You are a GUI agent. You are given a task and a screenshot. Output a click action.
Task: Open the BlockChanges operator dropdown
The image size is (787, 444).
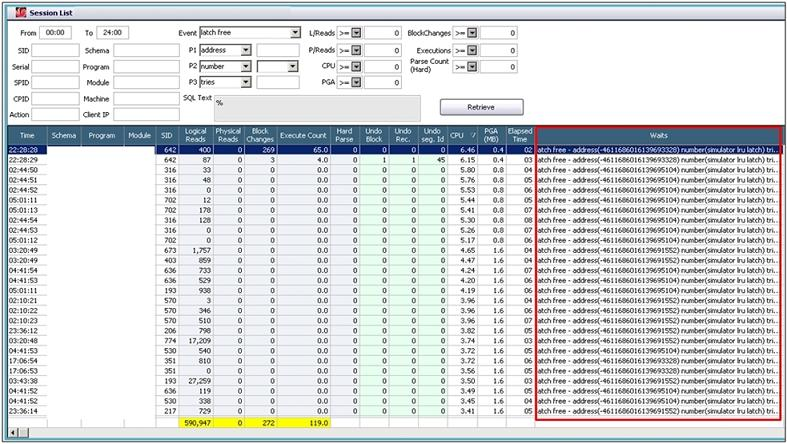point(472,33)
